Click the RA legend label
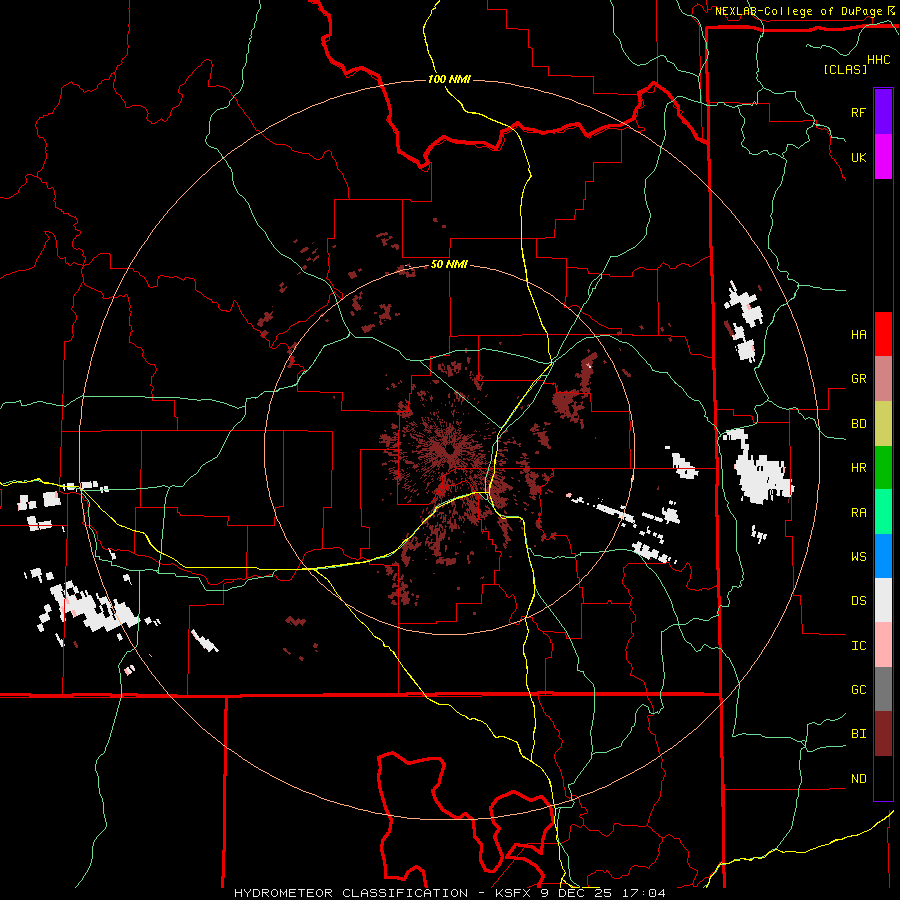The width and height of the screenshot is (900, 900). point(858,513)
